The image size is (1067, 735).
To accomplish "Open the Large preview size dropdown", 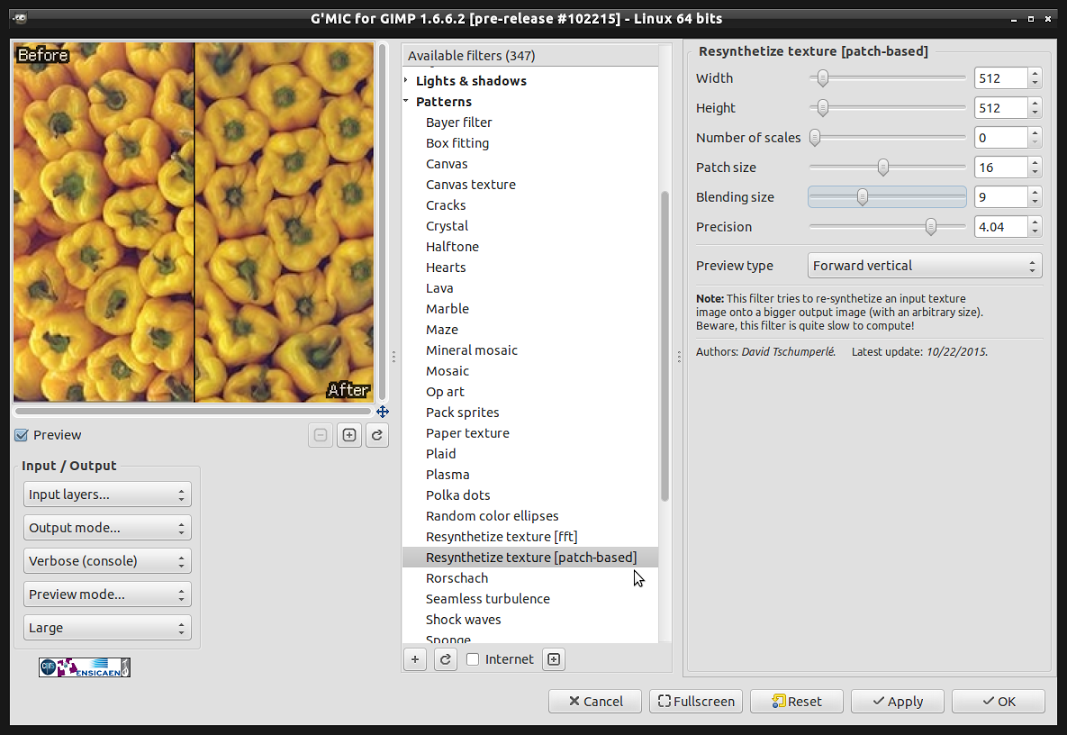I will [x=107, y=627].
